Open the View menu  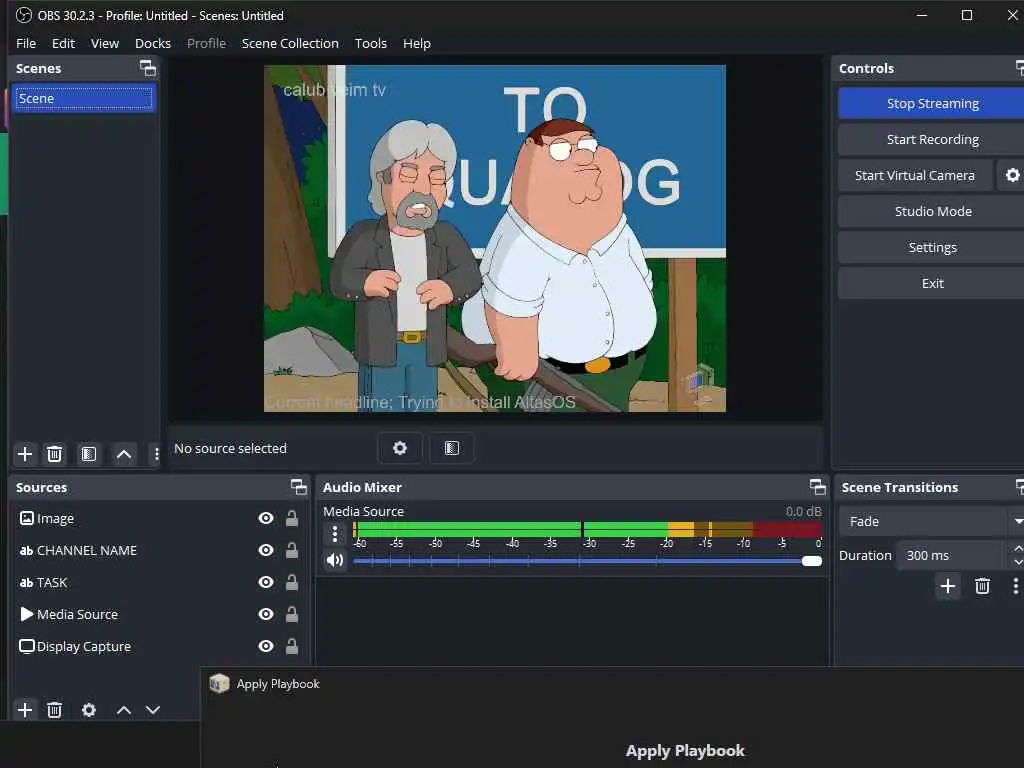104,43
